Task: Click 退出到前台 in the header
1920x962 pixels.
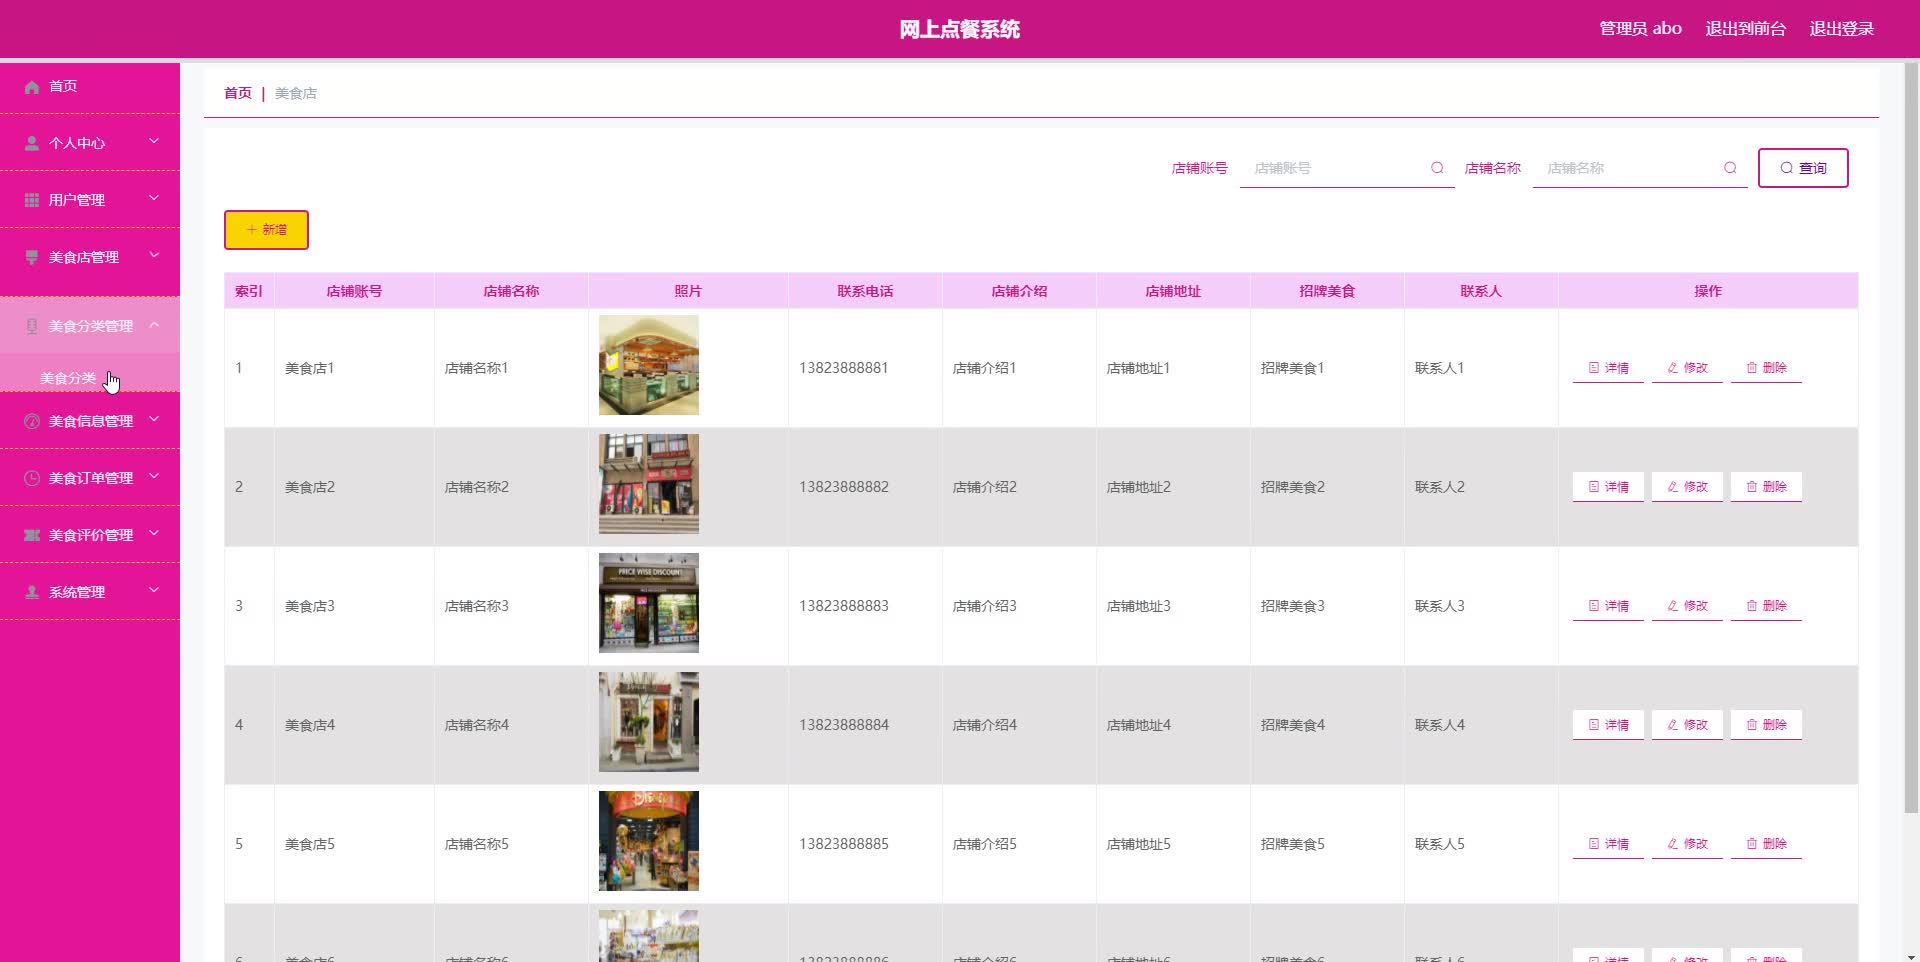Action: tap(1745, 29)
